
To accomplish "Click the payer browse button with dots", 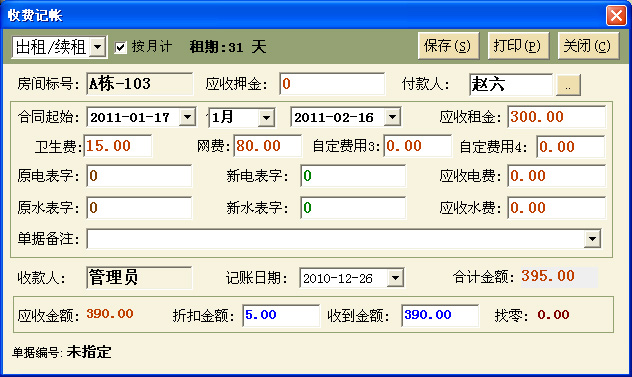I will 568,85.
